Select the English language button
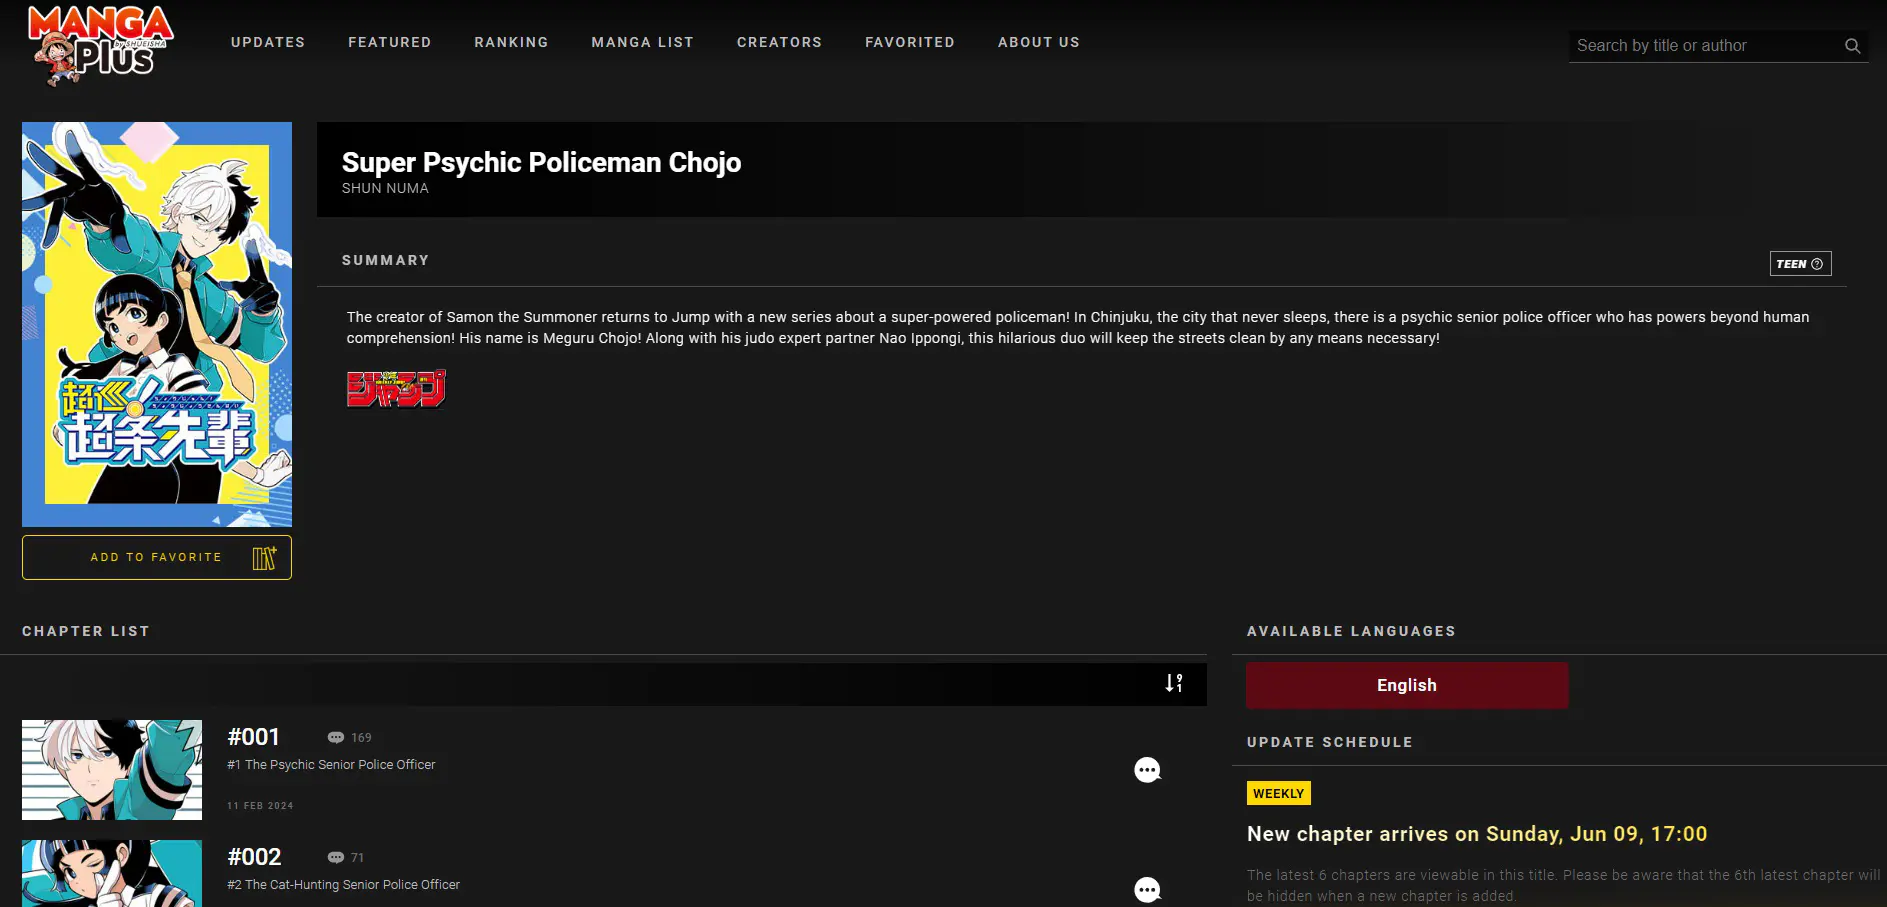Screen dimensions: 1887x907 tap(1407, 685)
